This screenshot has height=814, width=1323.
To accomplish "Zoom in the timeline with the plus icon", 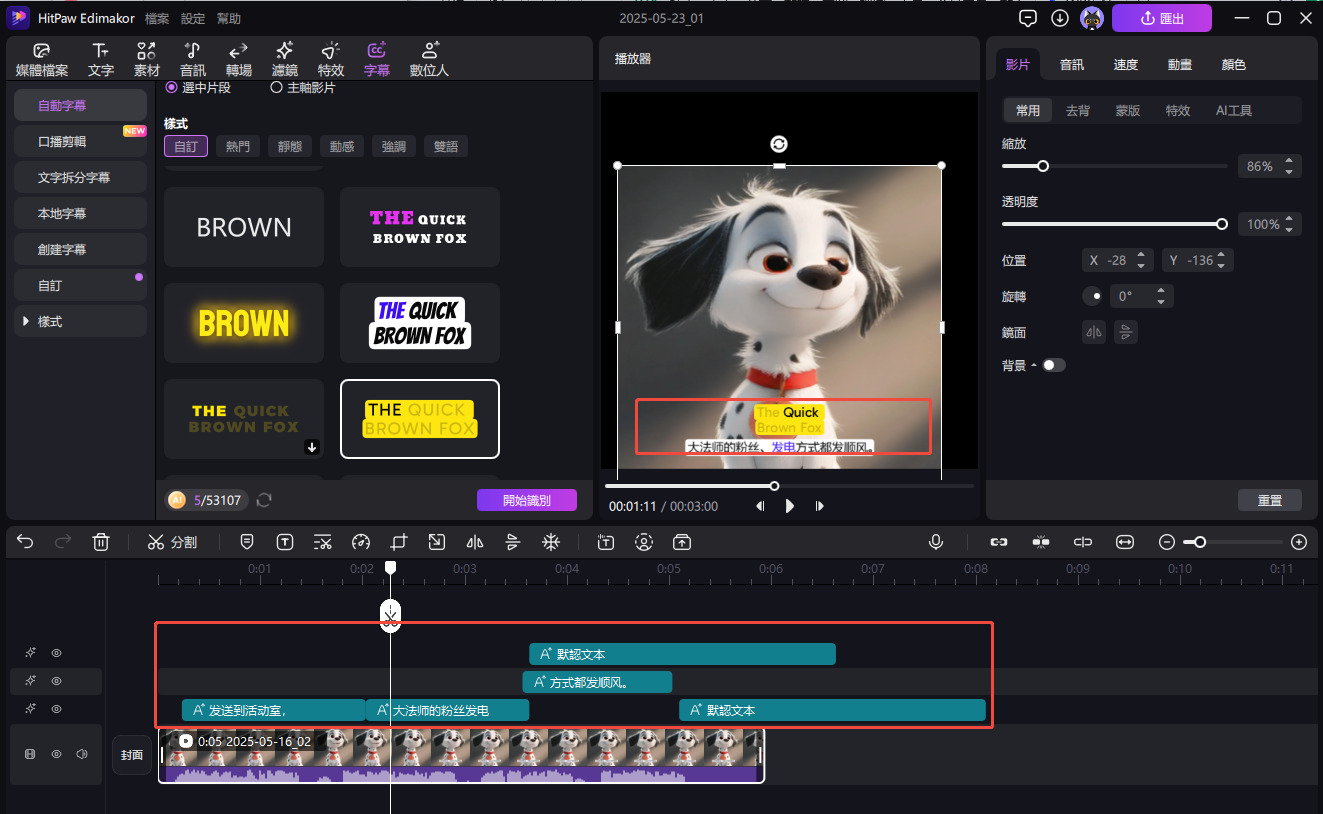I will pyautogui.click(x=1299, y=542).
